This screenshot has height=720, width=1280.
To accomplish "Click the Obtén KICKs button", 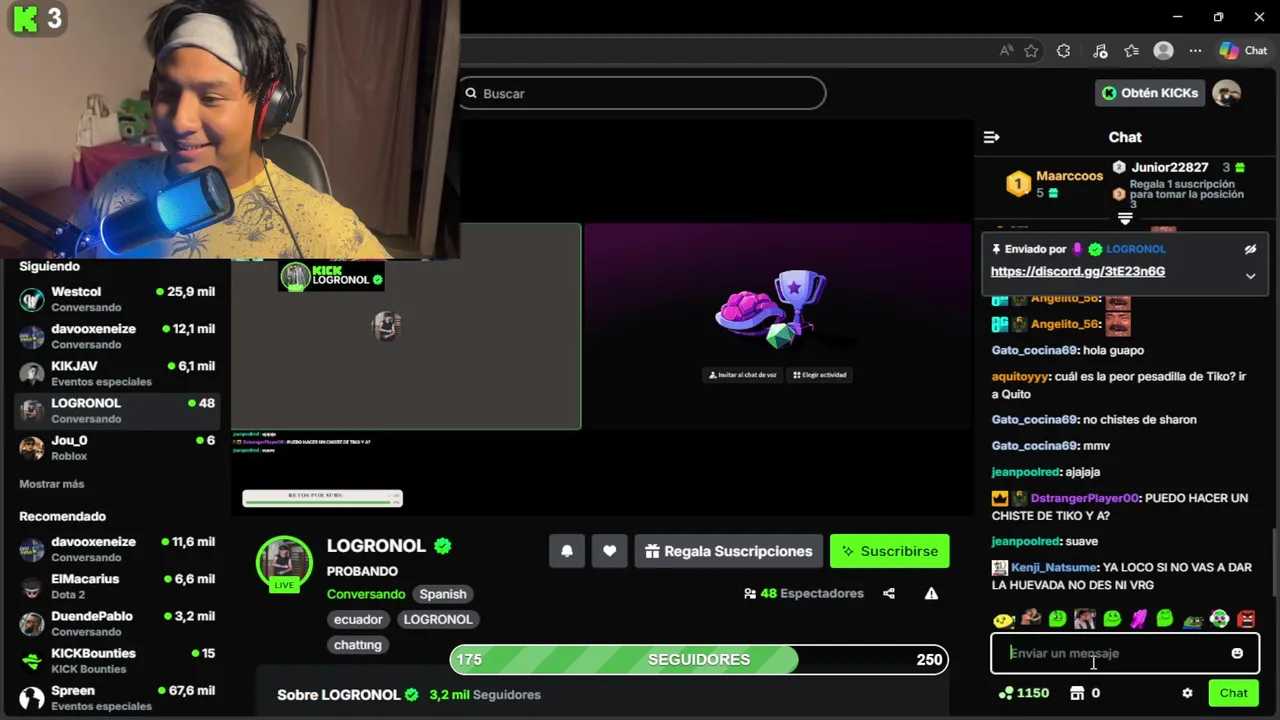I will pos(1149,93).
